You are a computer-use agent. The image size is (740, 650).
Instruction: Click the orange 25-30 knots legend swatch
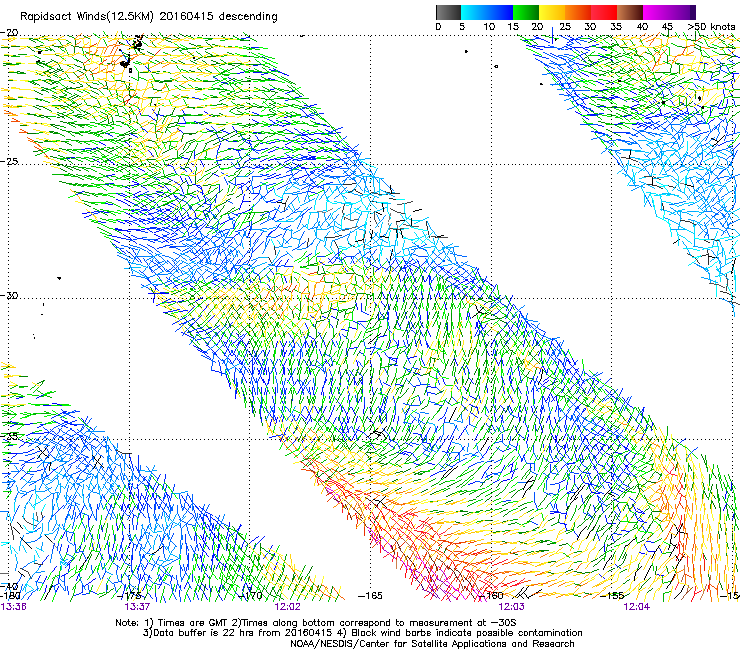[578, 12]
